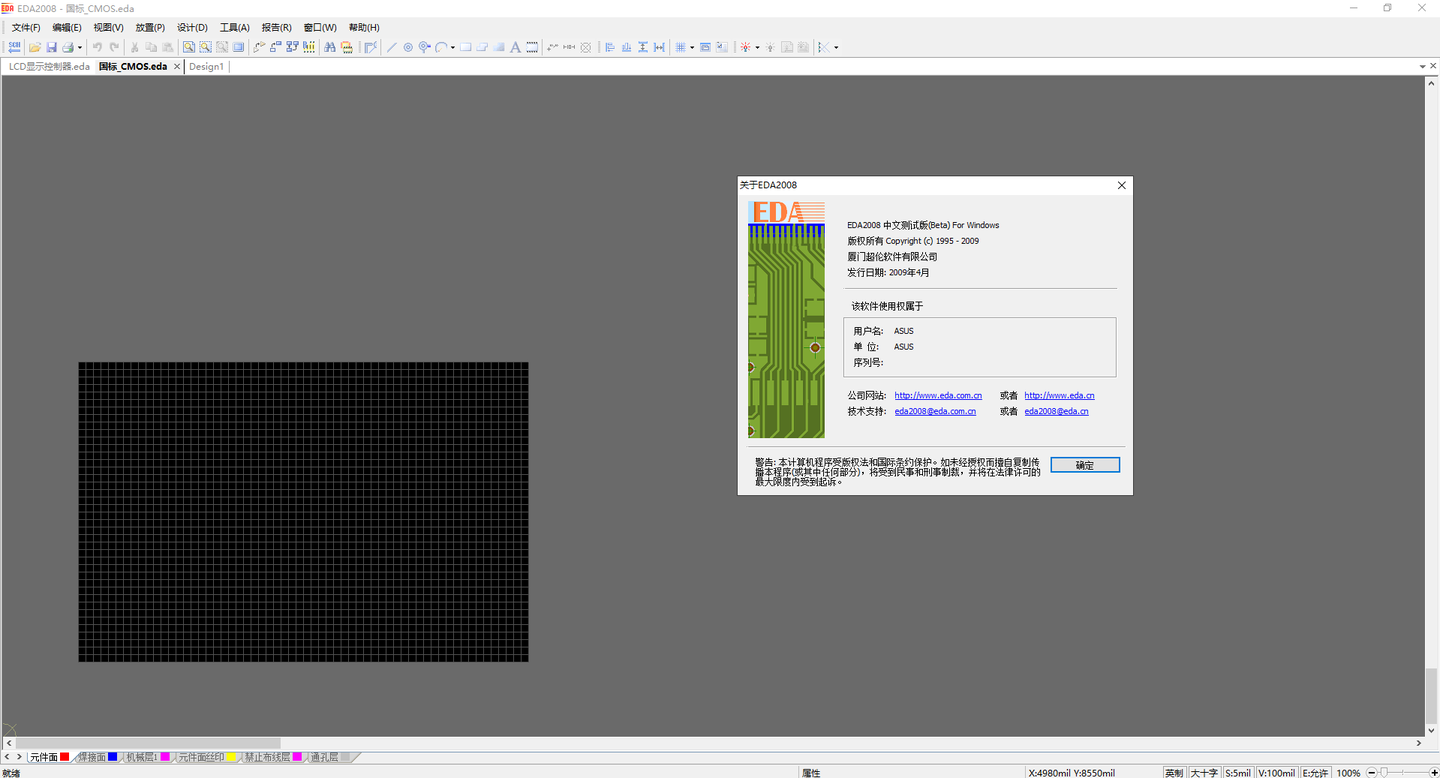Viewport: 1440px width, 778px height.
Task: Open the 帮助(H) menu
Action: click(x=364, y=27)
